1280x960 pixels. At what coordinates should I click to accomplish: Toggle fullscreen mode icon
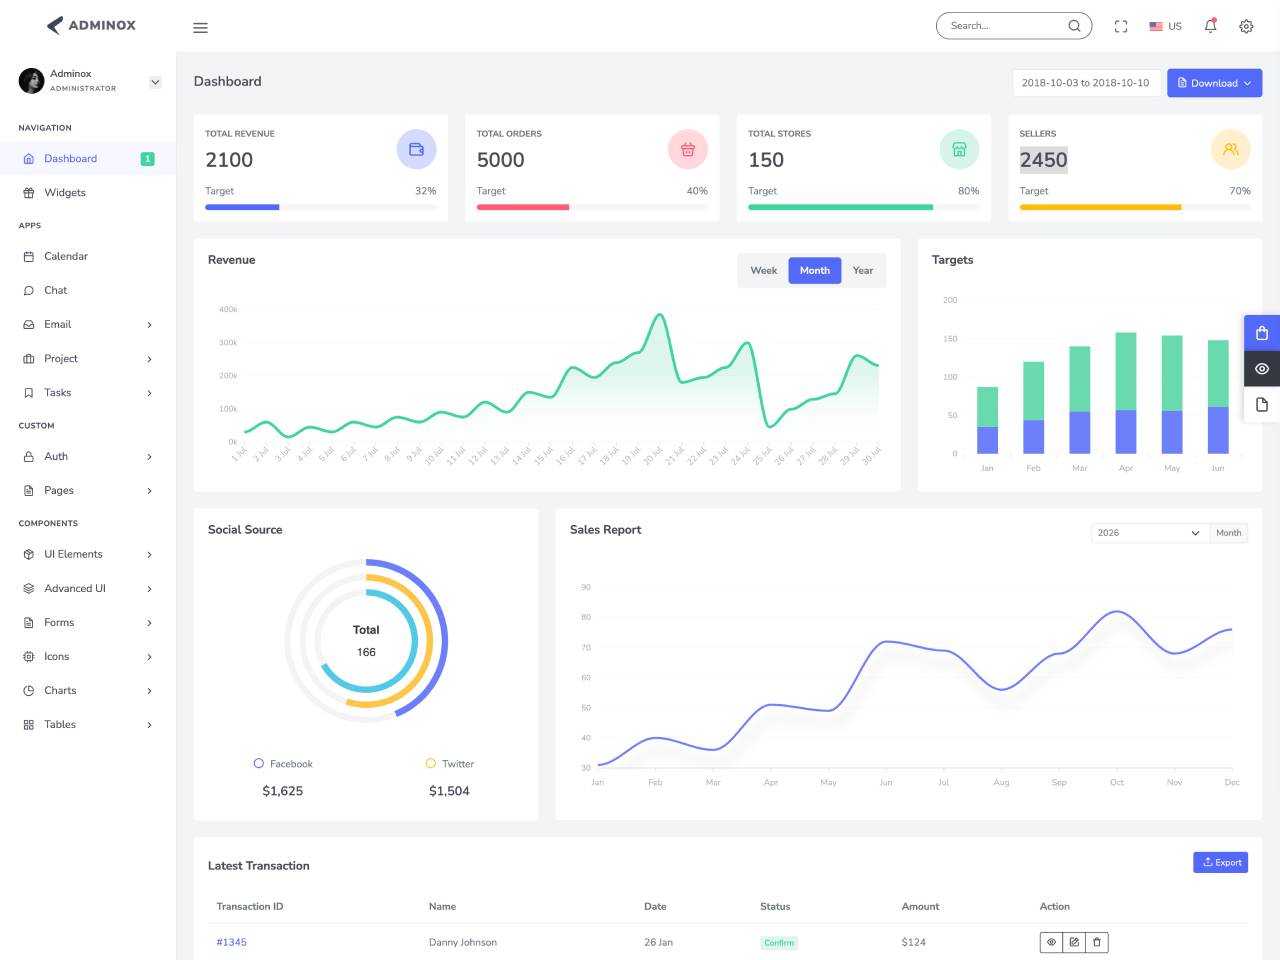[x=1121, y=26]
